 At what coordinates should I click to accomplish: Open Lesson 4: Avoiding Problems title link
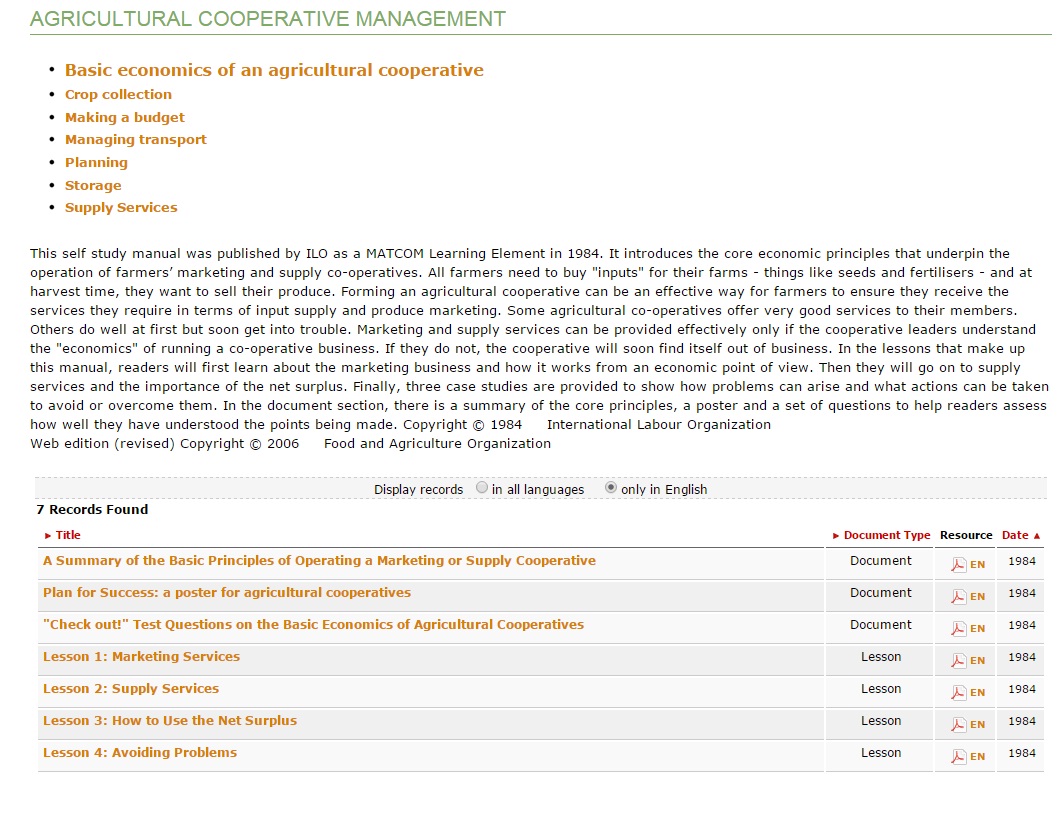pos(140,753)
